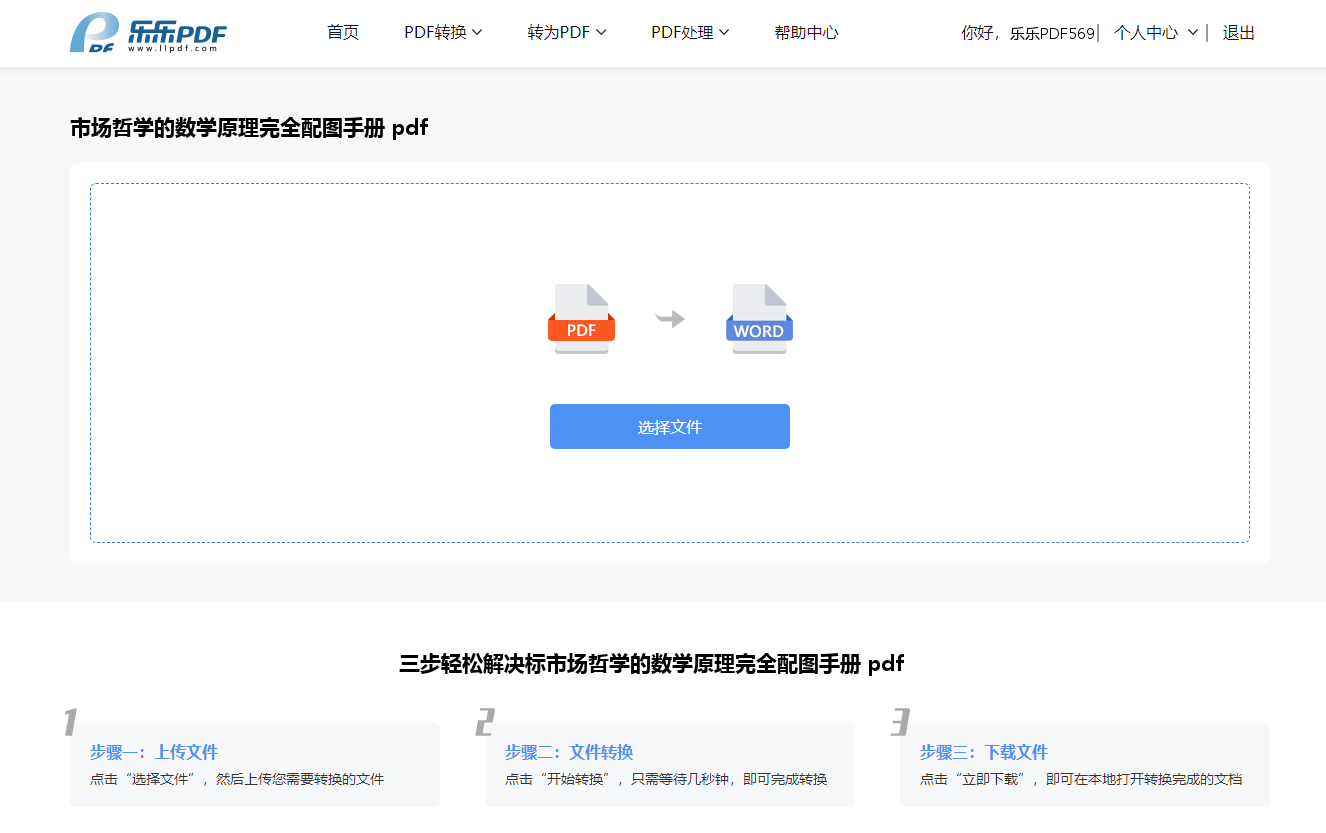Expand the PDF处理 dropdown menu
Screen dimensions: 1326x833
coord(690,33)
